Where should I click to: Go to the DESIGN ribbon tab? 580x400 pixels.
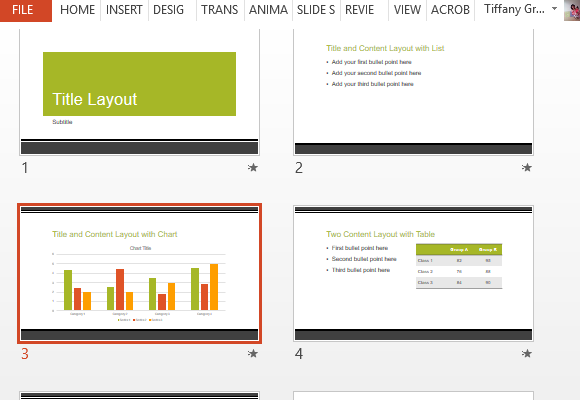[168, 10]
